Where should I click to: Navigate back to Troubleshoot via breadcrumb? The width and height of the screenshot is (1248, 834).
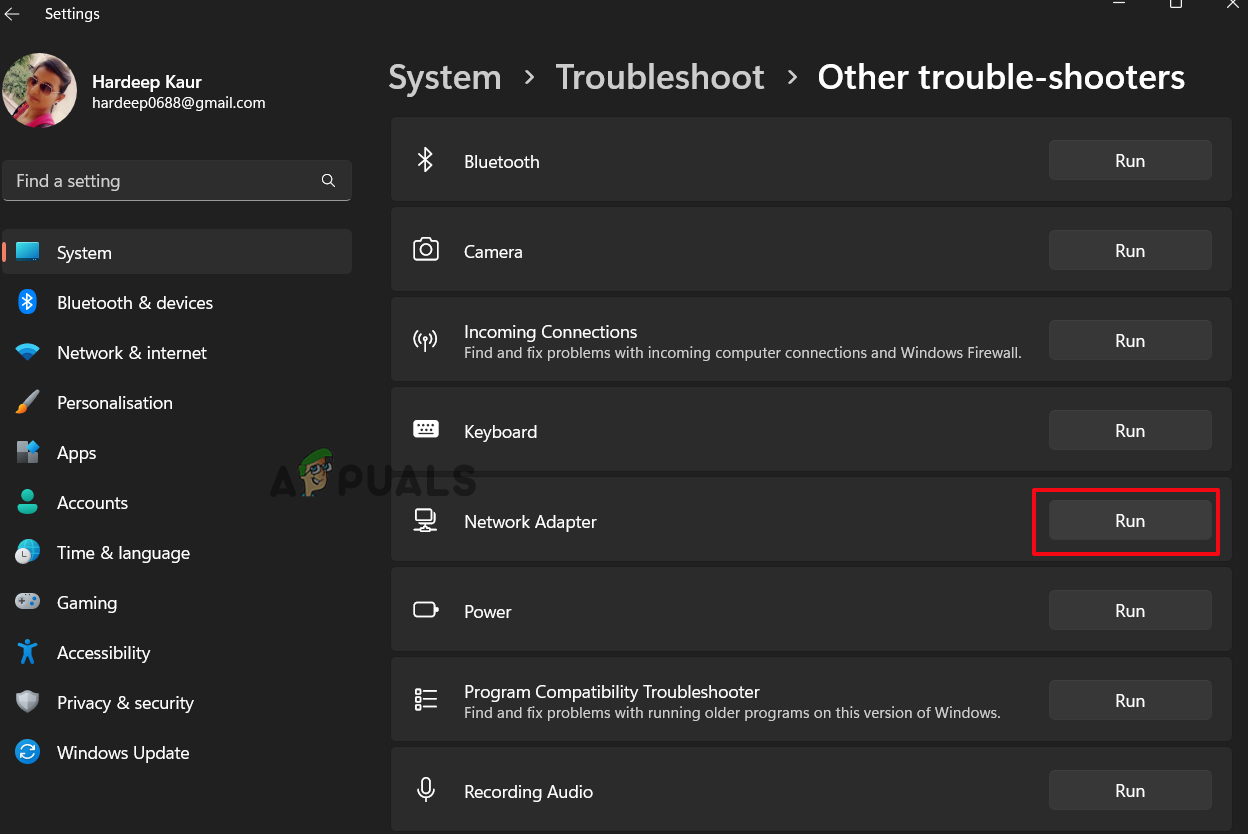(660, 76)
